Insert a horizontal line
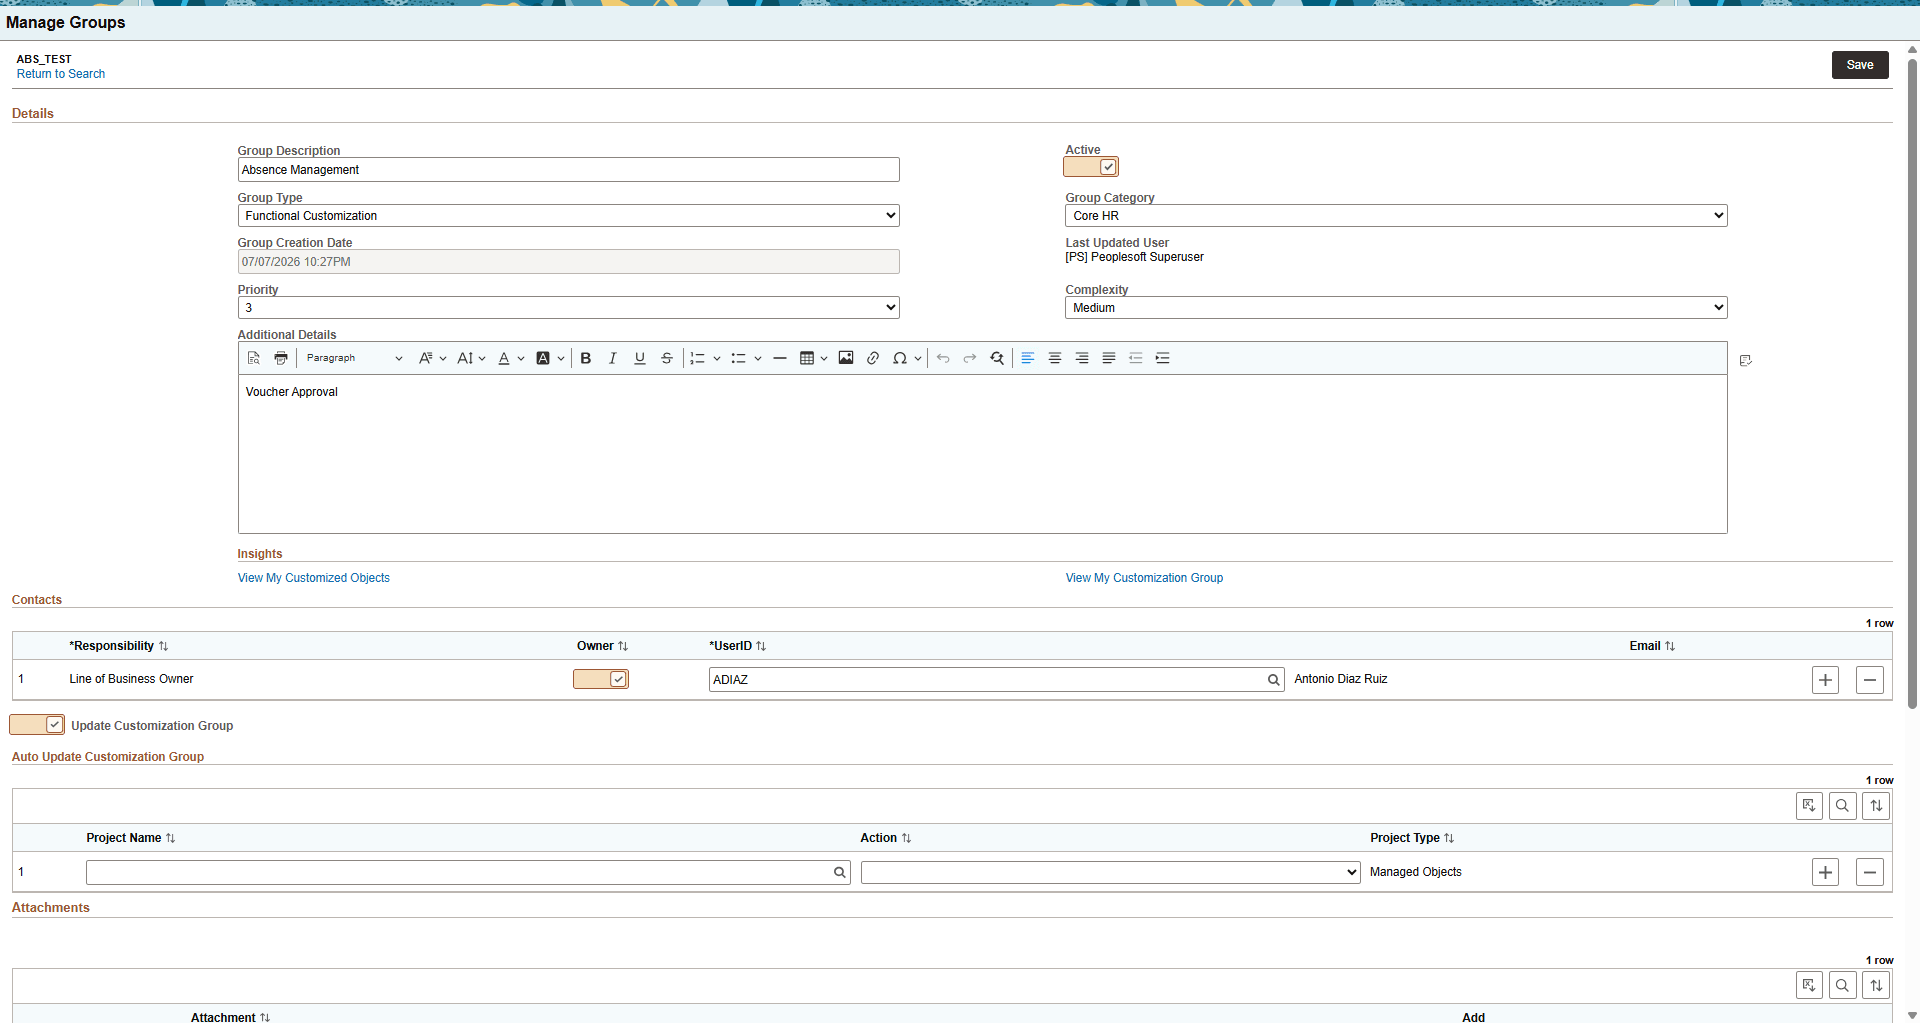Image resolution: width=1920 pixels, height=1023 pixels. pos(780,358)
